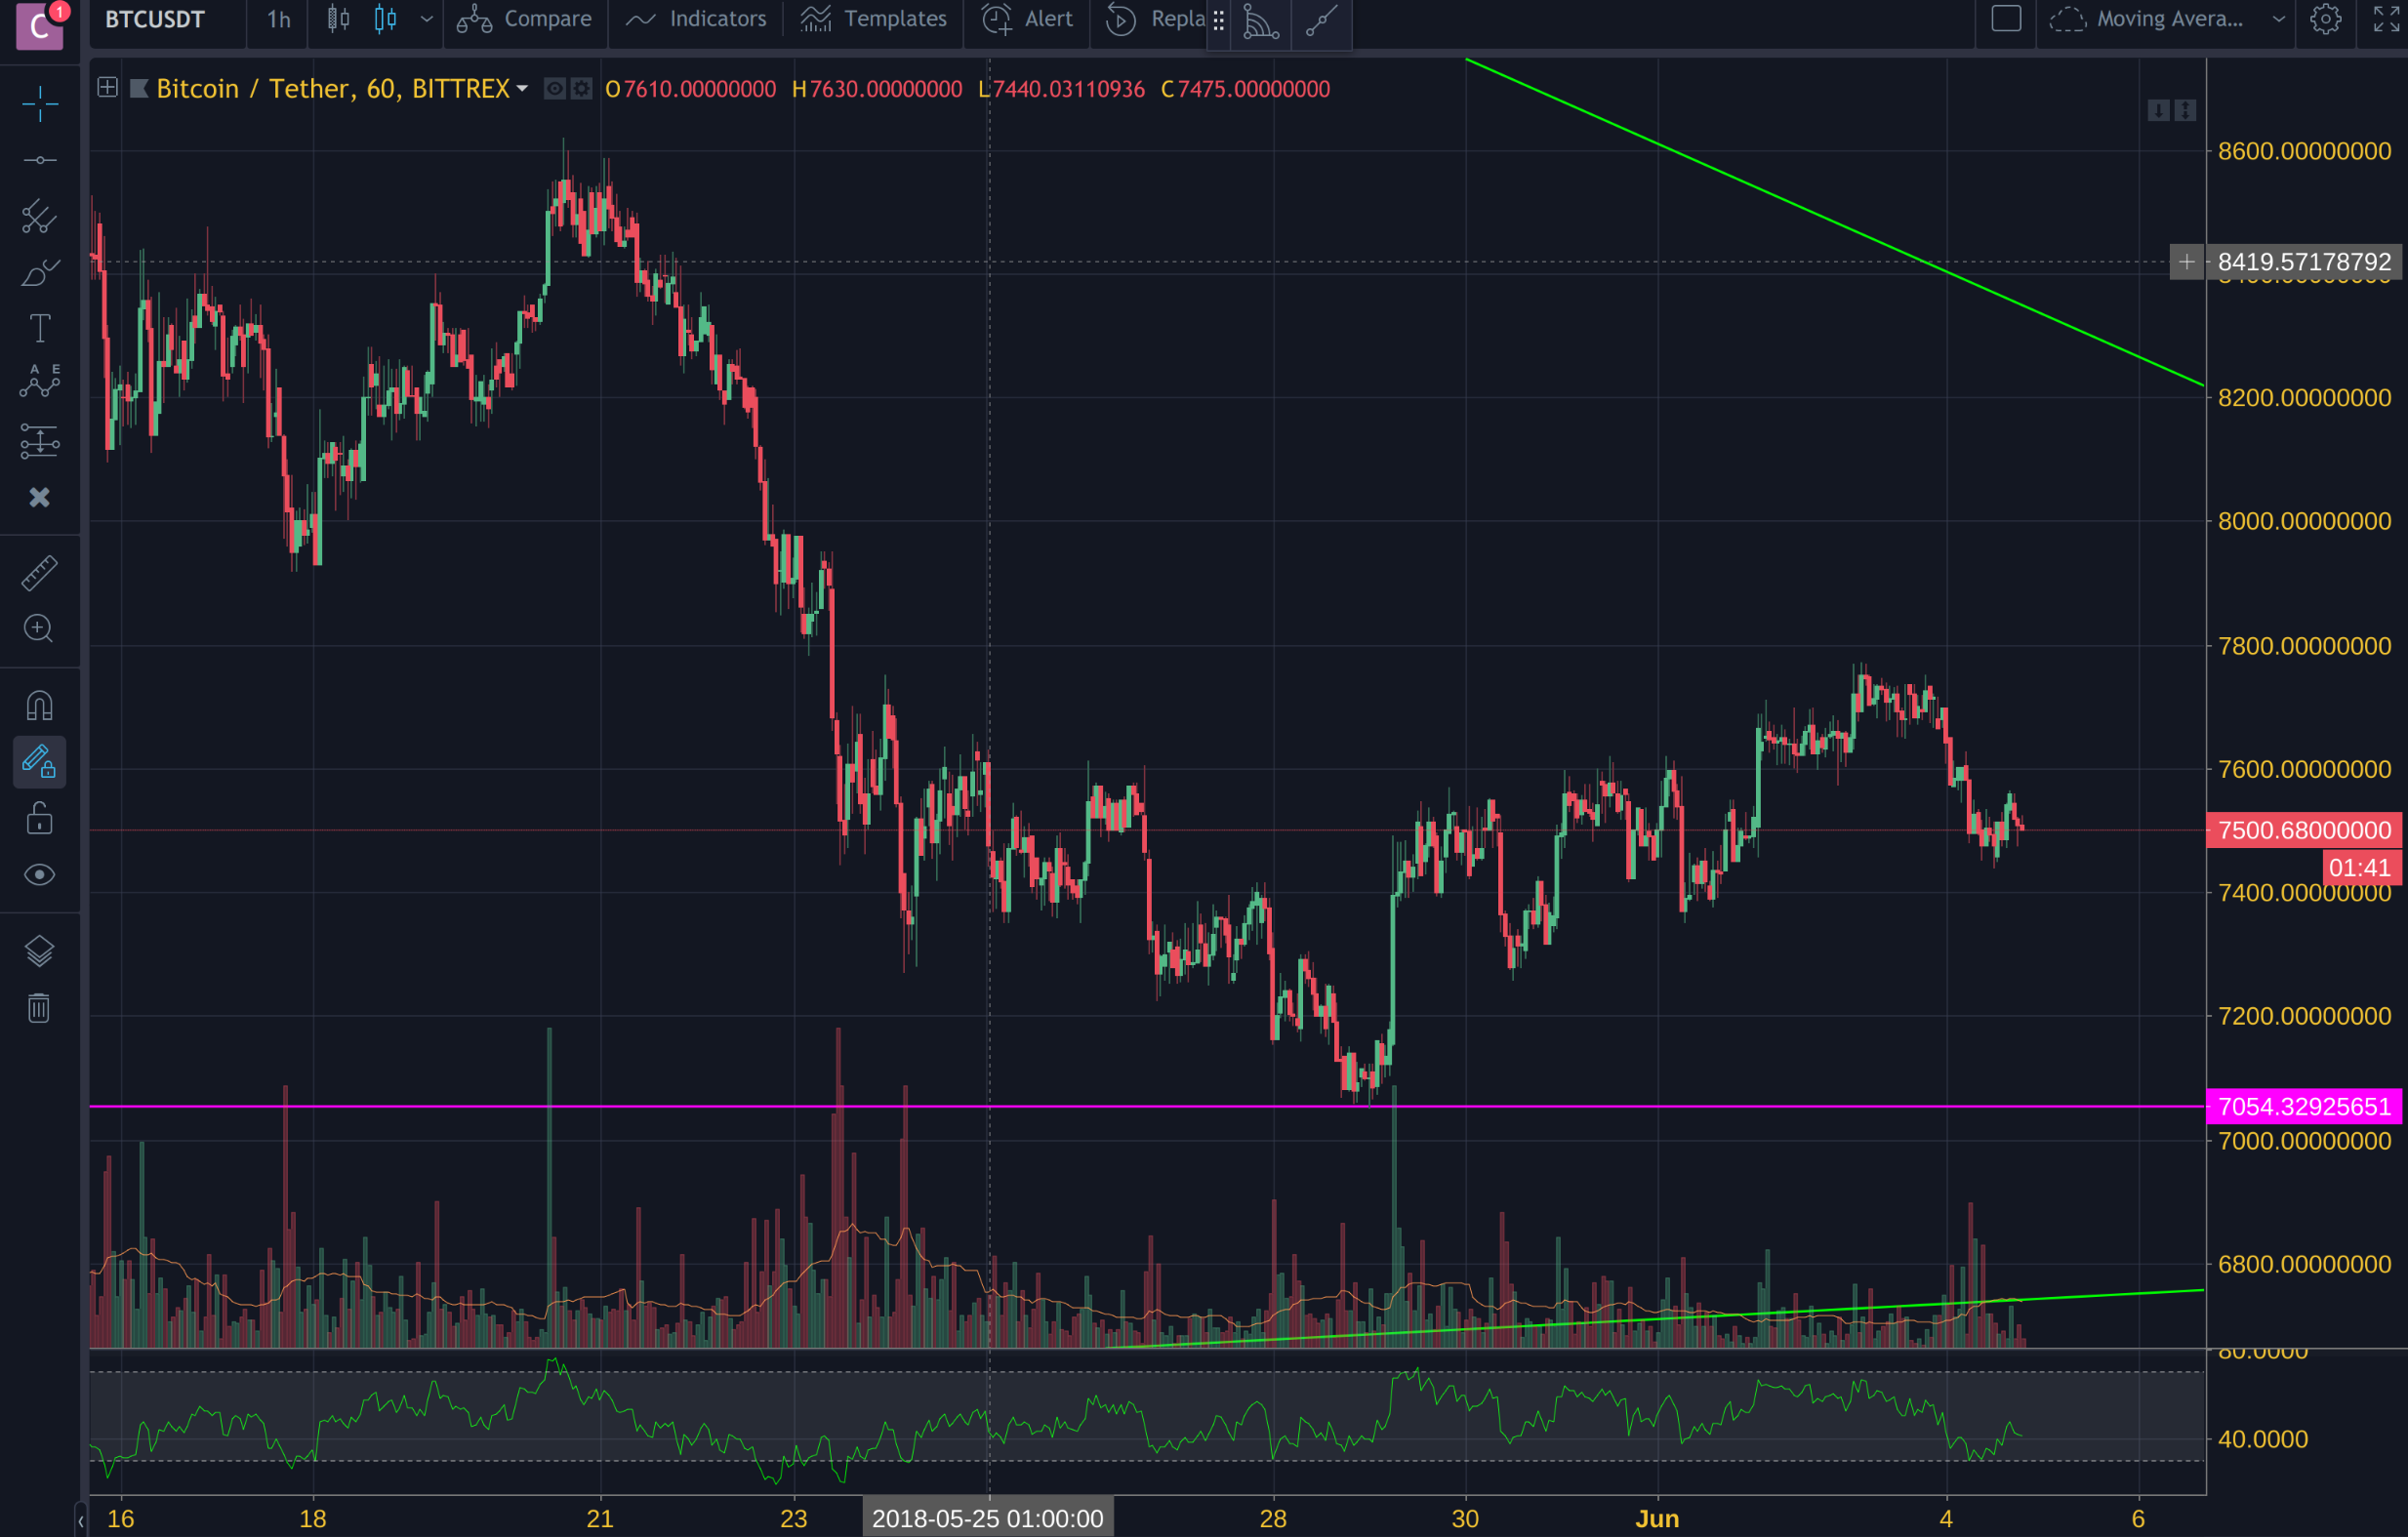Select the crosshair cursor tool
The image size is (2408, 1537).
click(x=39, y=104)
